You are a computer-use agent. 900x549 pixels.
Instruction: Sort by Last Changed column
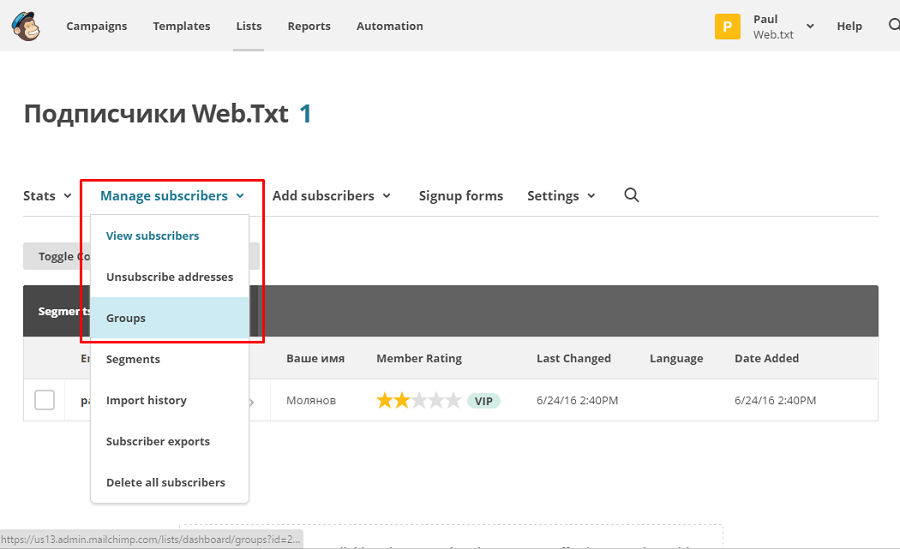coord(573,358)
